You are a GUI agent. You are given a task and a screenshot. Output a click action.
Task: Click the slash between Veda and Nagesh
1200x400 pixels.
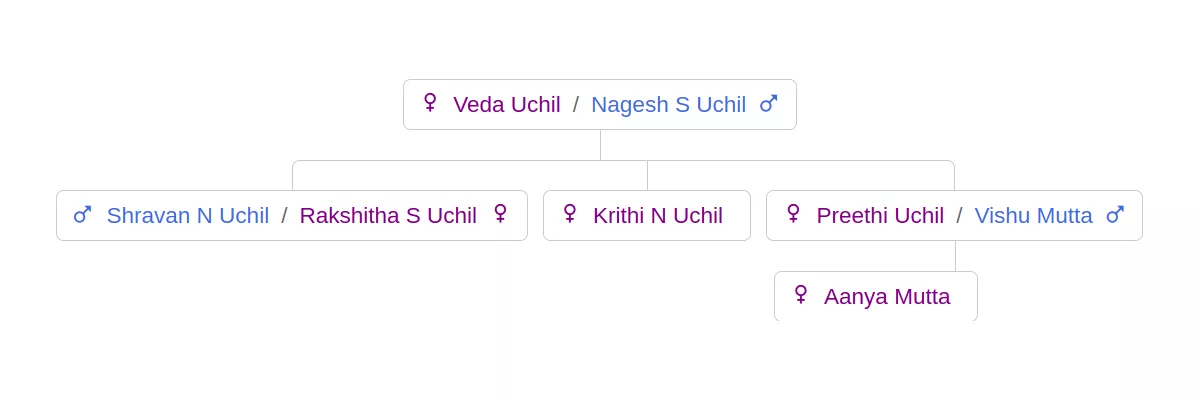pyautogui.click(x=576, y=104)
